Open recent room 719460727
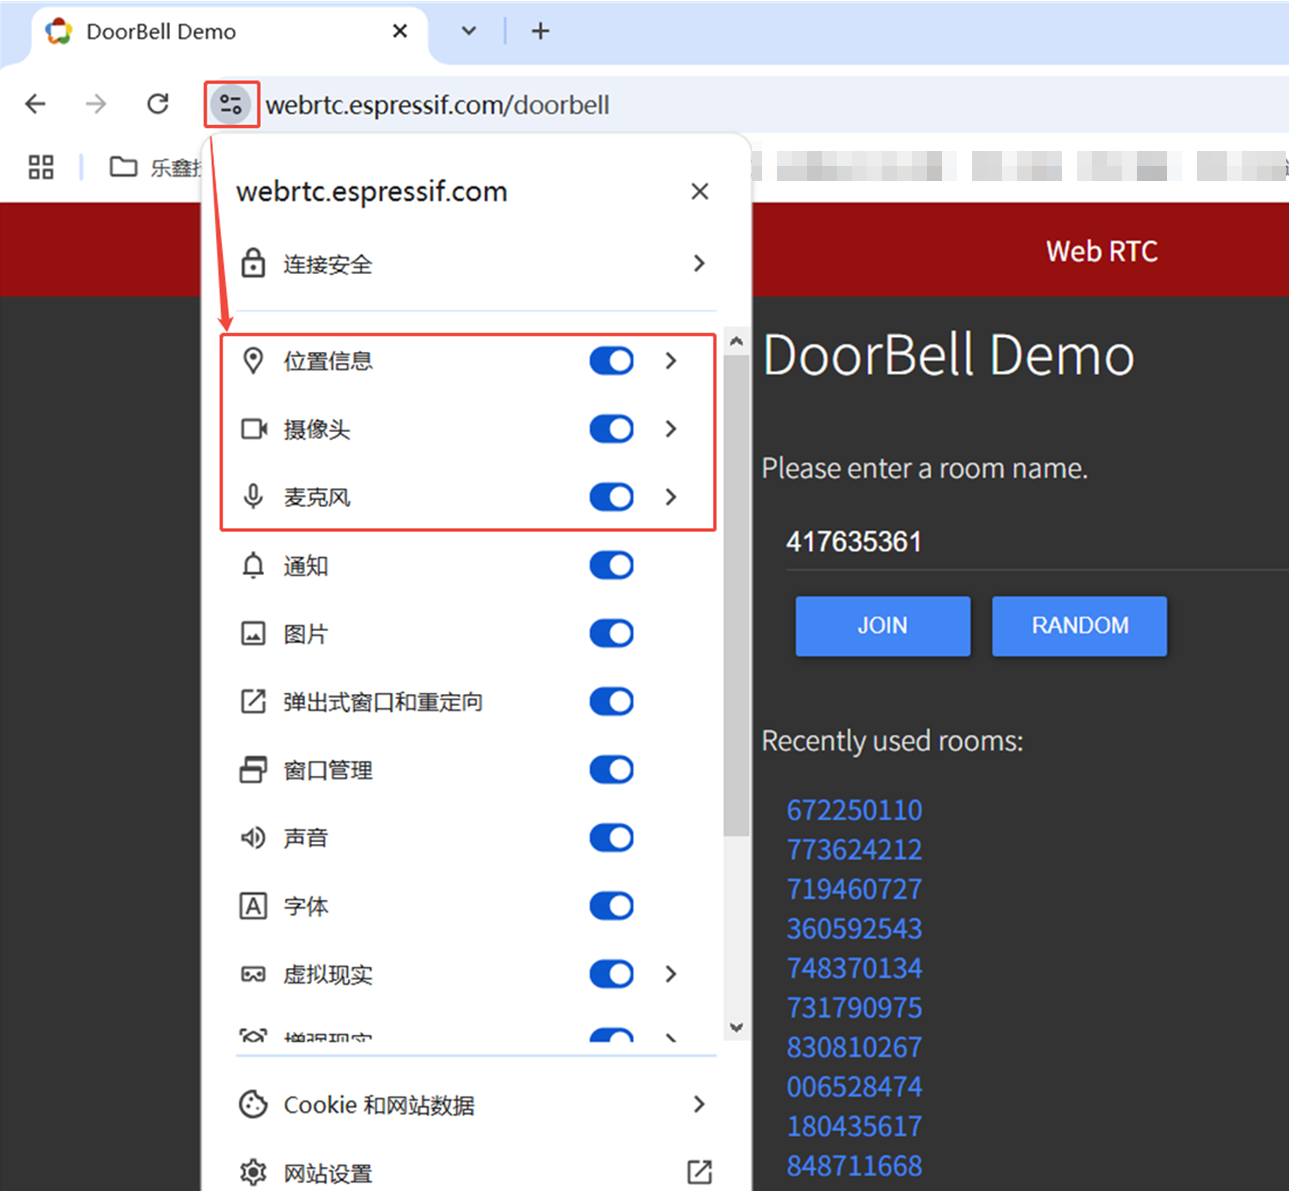Image resolution: width=1289 pixels, height=1191 pixels. 854,889
